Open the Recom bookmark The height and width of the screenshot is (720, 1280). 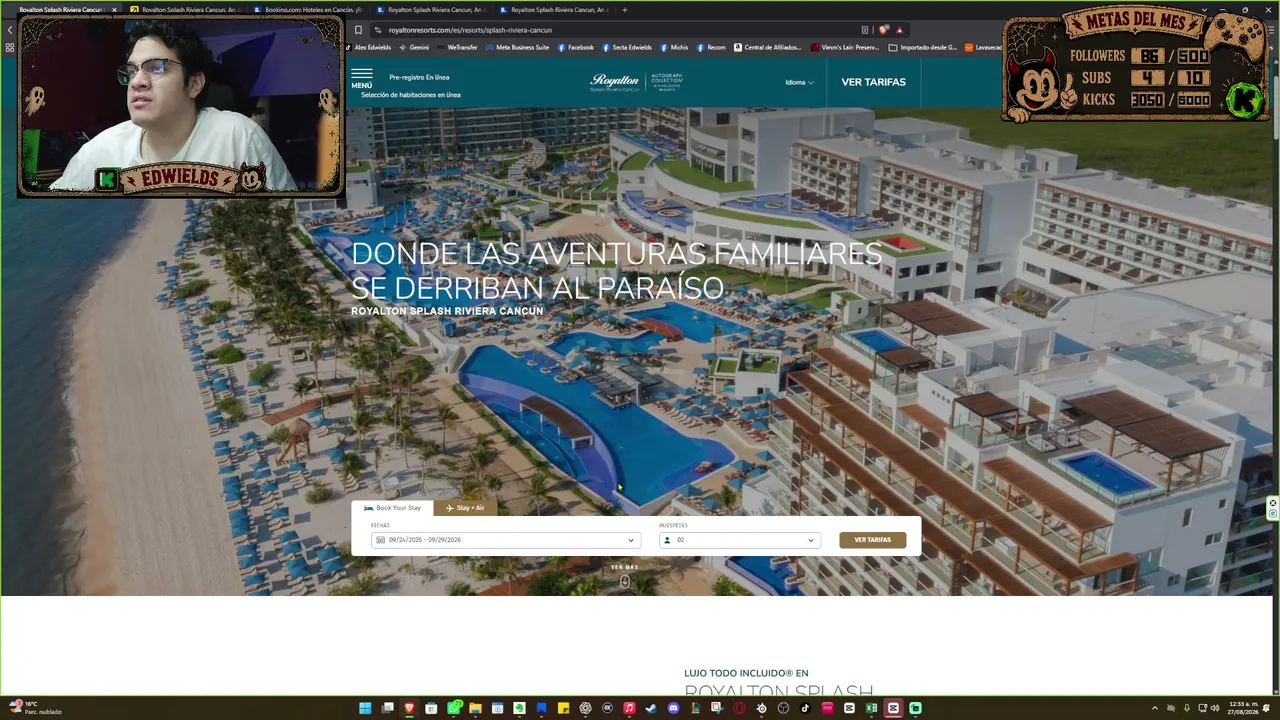711,47
